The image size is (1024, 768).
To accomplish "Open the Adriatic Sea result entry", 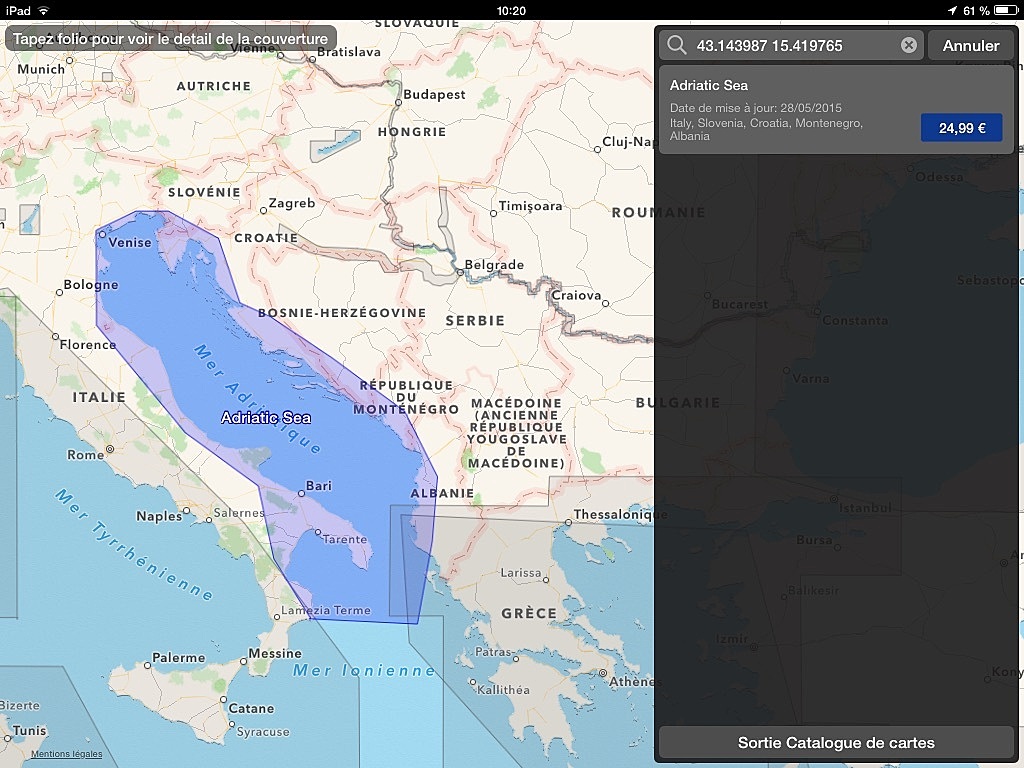I will click(x=837, y=110).
